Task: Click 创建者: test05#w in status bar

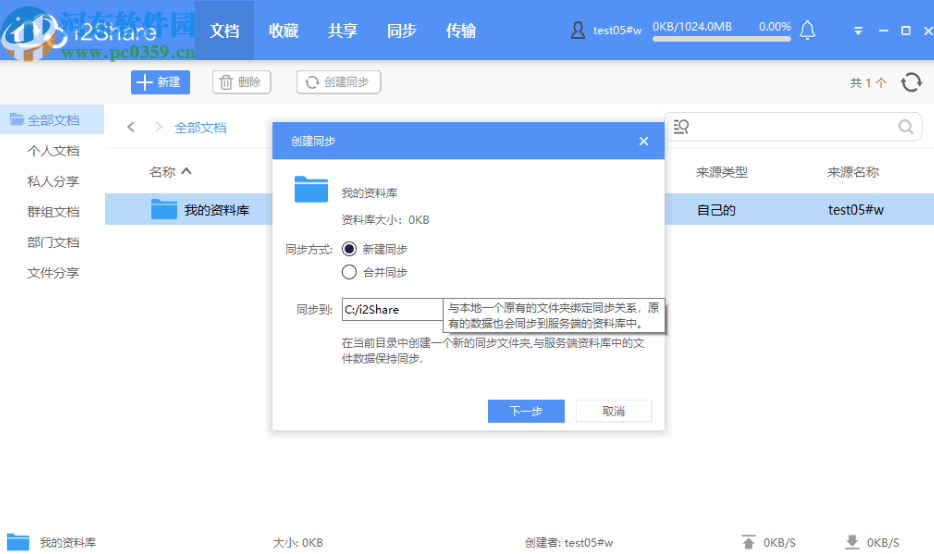Action: tap(569, 543)
